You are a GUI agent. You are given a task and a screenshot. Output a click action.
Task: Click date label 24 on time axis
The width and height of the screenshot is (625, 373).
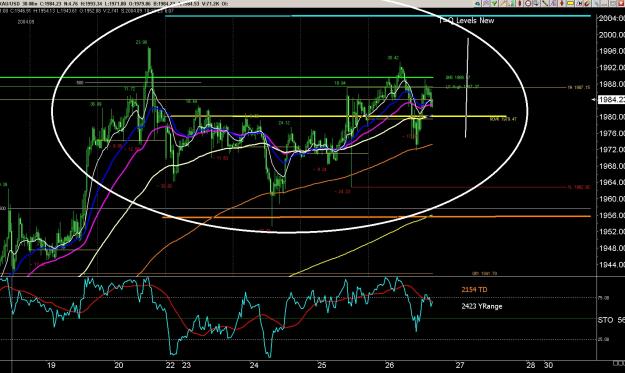254,365
